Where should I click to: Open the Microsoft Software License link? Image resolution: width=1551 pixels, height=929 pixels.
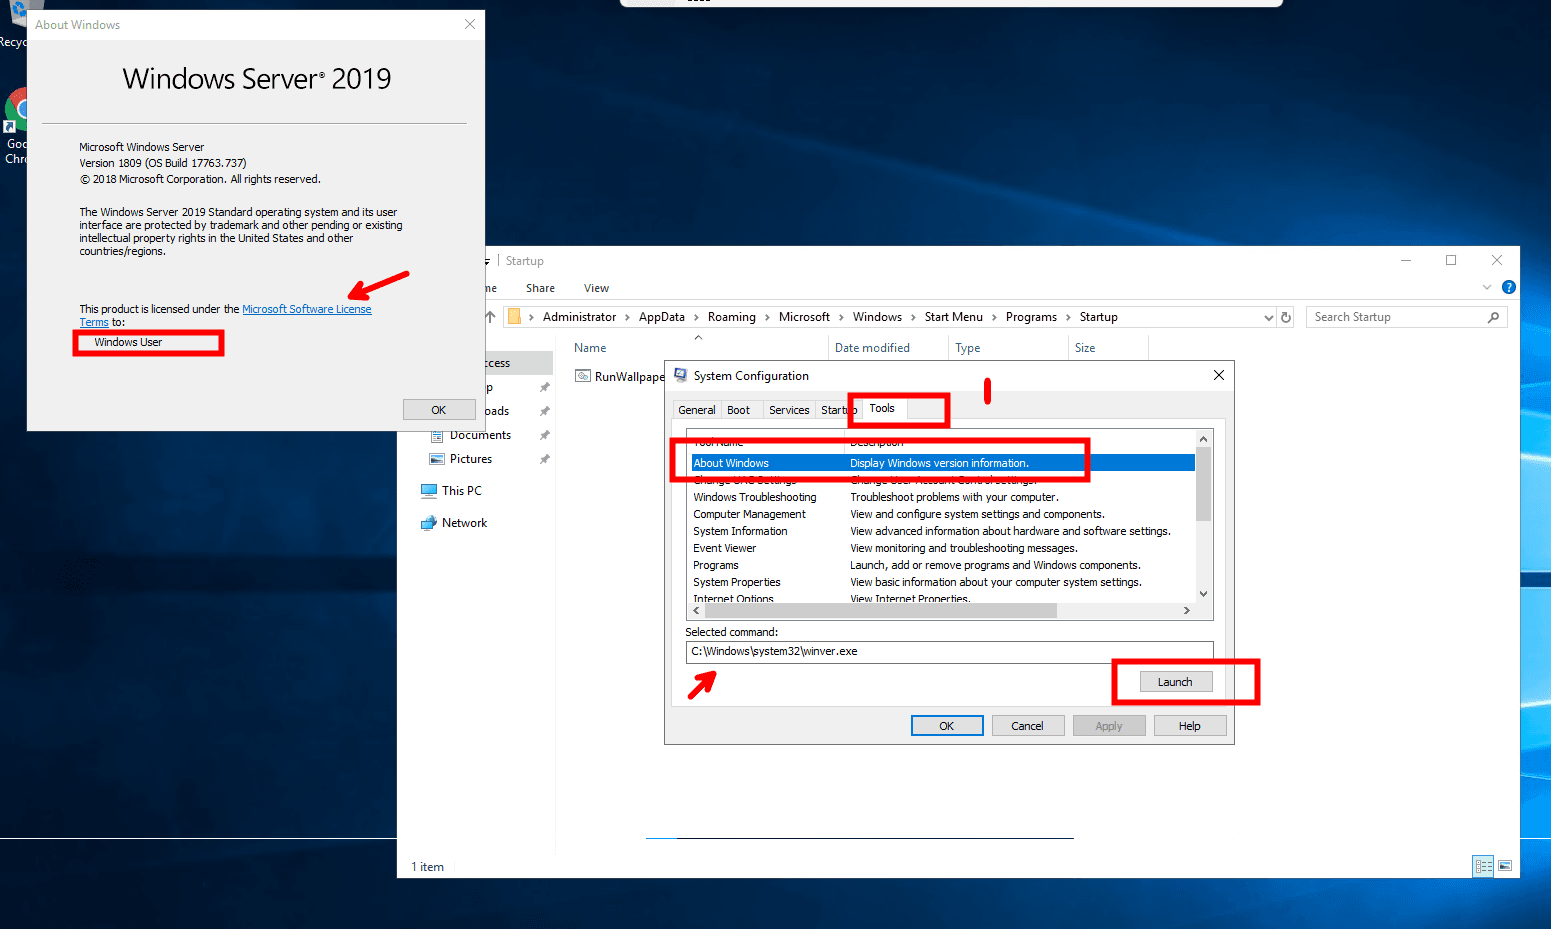[x=306, y=309]
